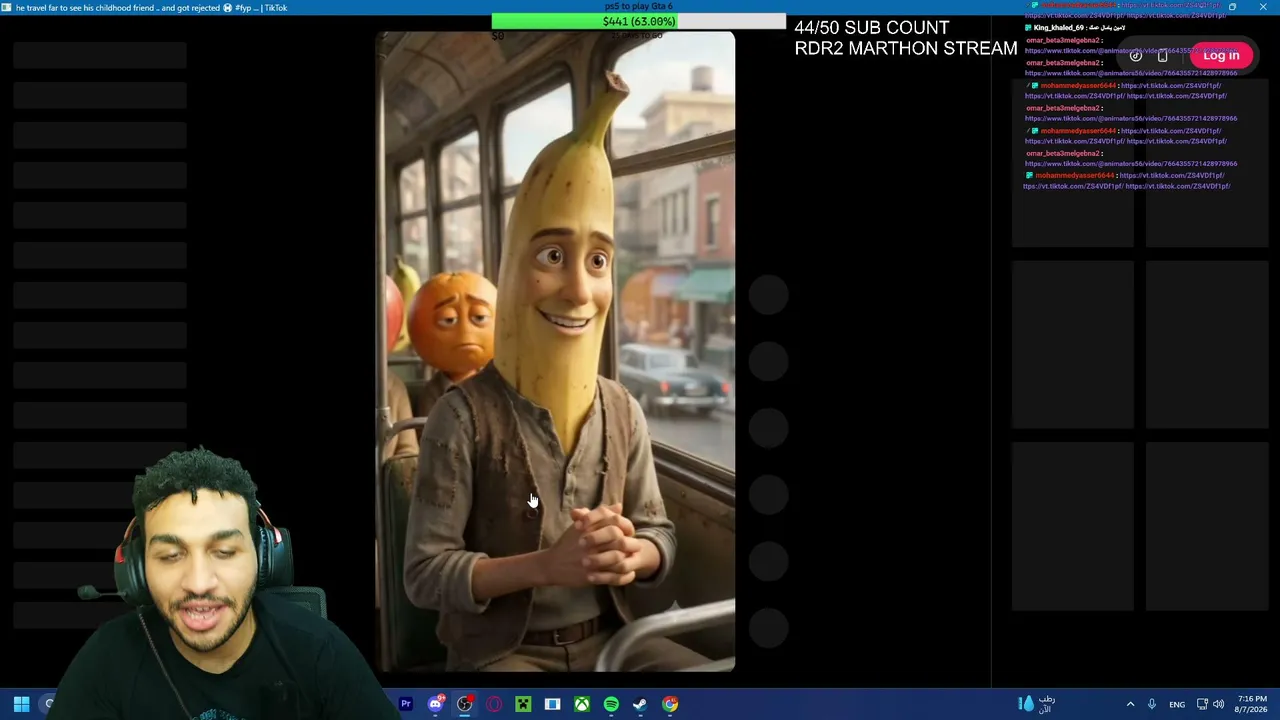
Task: Open Google Chrome from the taskbar
Action: [x=670, y=704]
